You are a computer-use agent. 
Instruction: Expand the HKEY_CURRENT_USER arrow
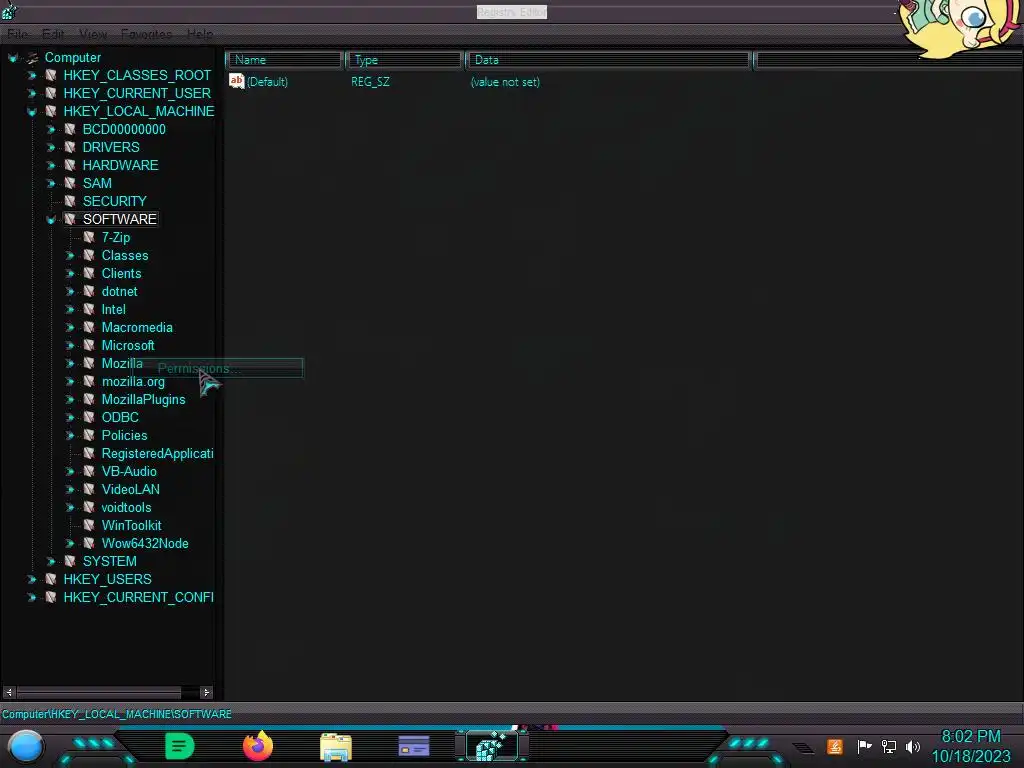[31, 93]
